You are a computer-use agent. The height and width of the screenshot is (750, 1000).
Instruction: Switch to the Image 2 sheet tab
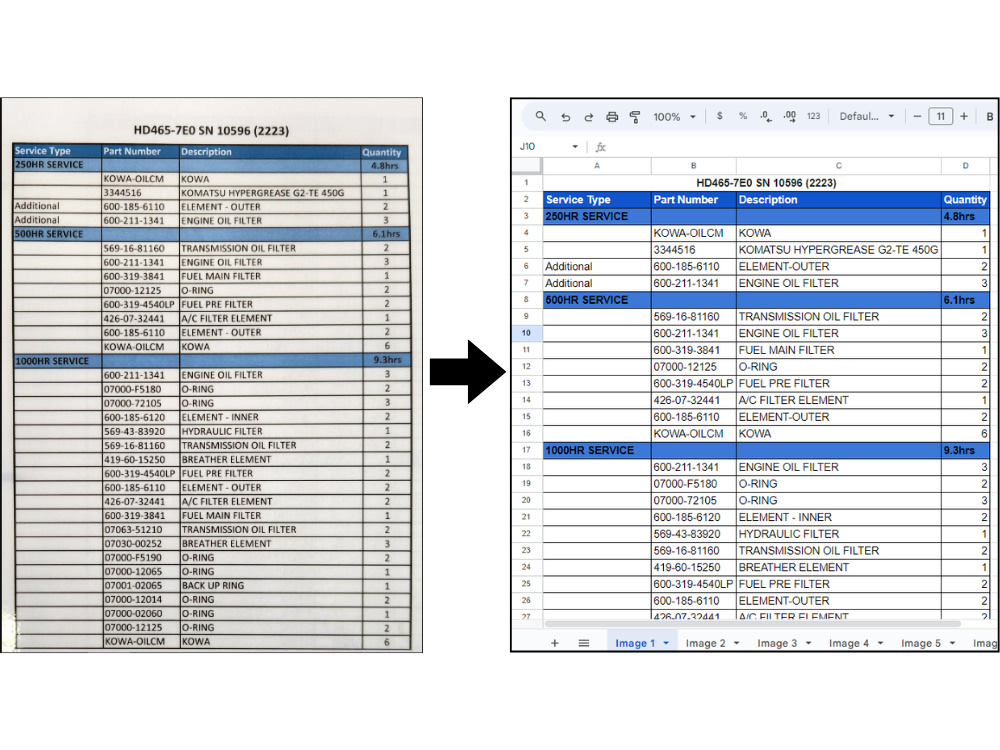pos(705,643)
